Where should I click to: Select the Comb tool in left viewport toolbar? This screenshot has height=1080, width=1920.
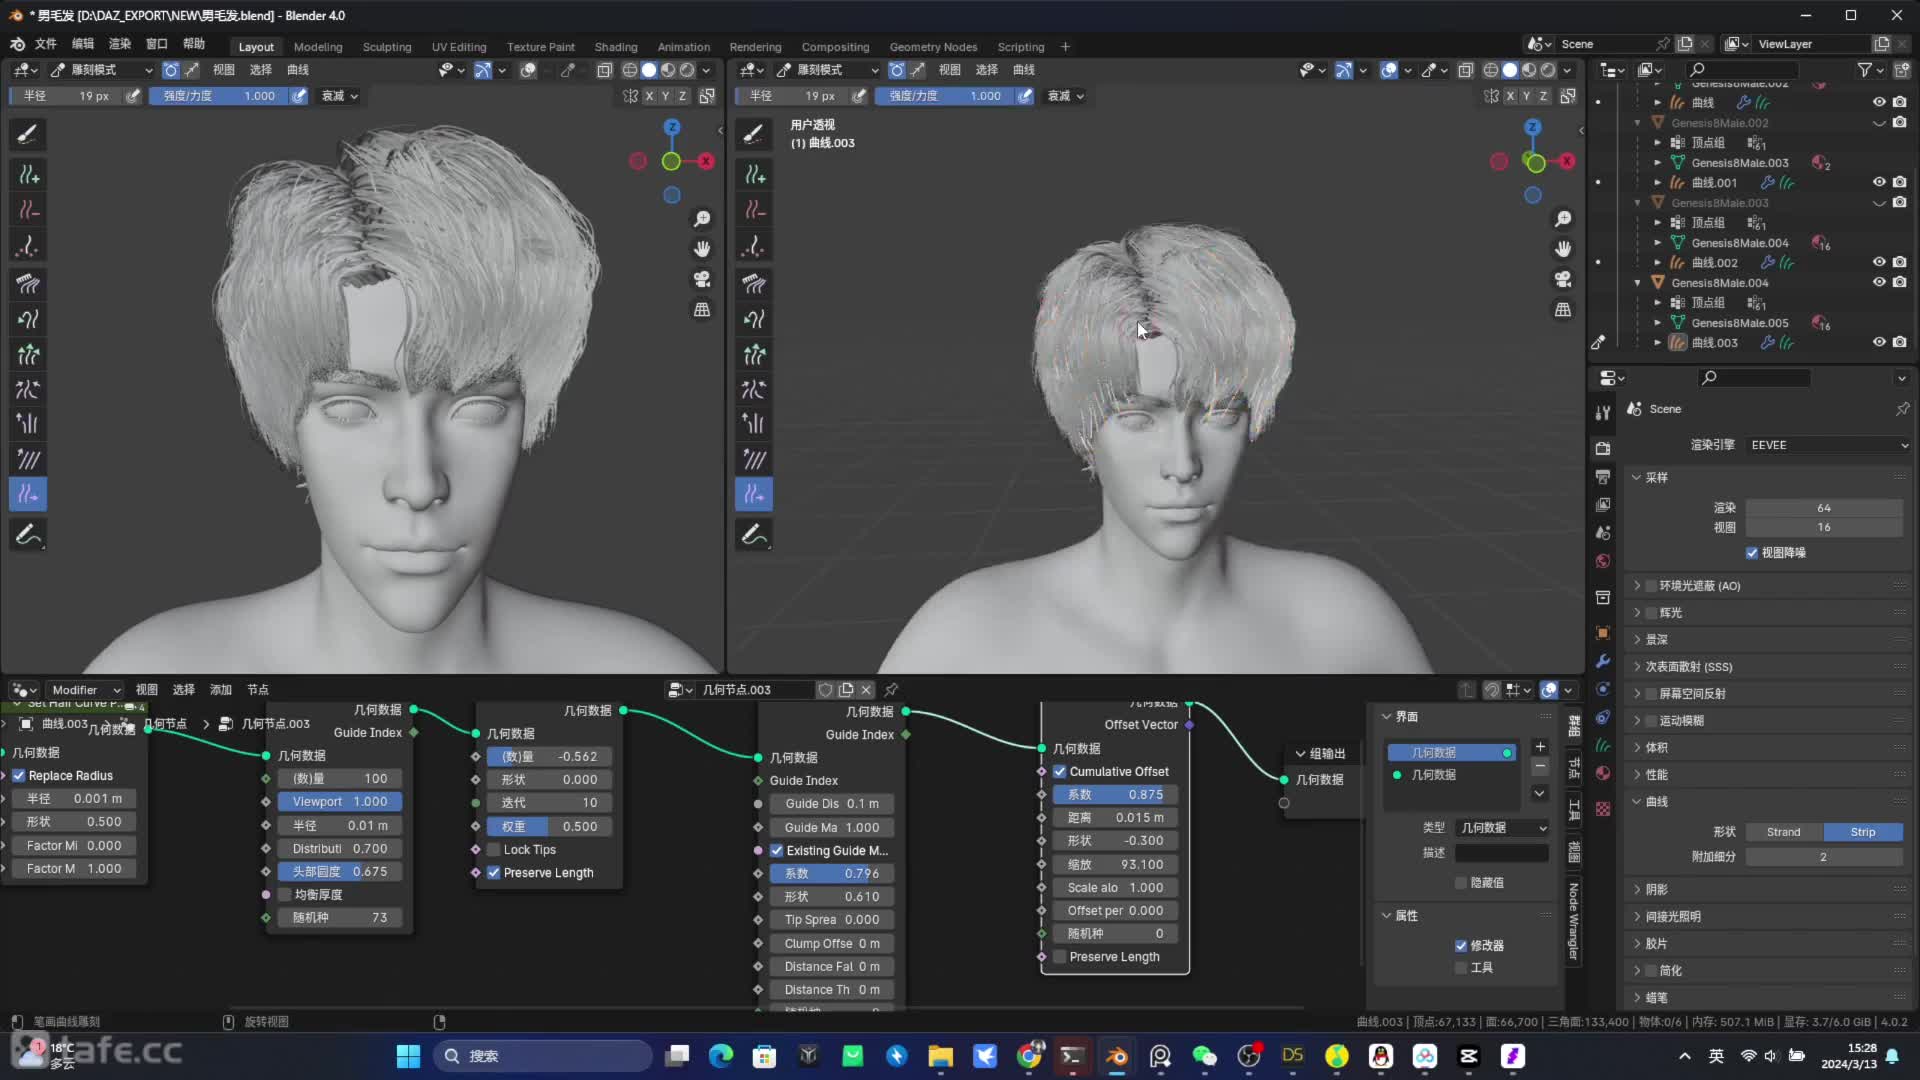[28, 284]
